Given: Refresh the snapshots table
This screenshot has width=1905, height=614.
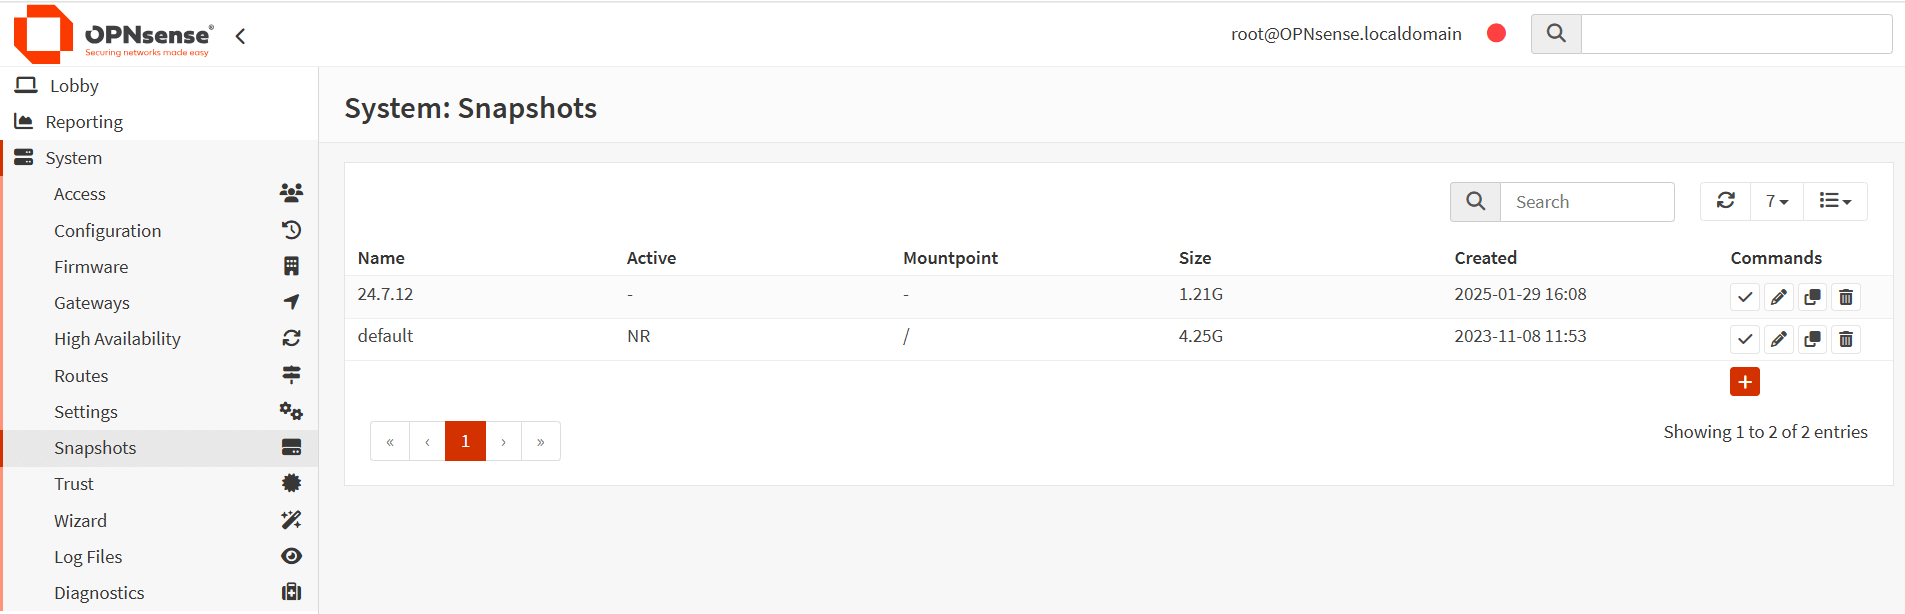Looking at the screenshot, I should (1726, 201).
